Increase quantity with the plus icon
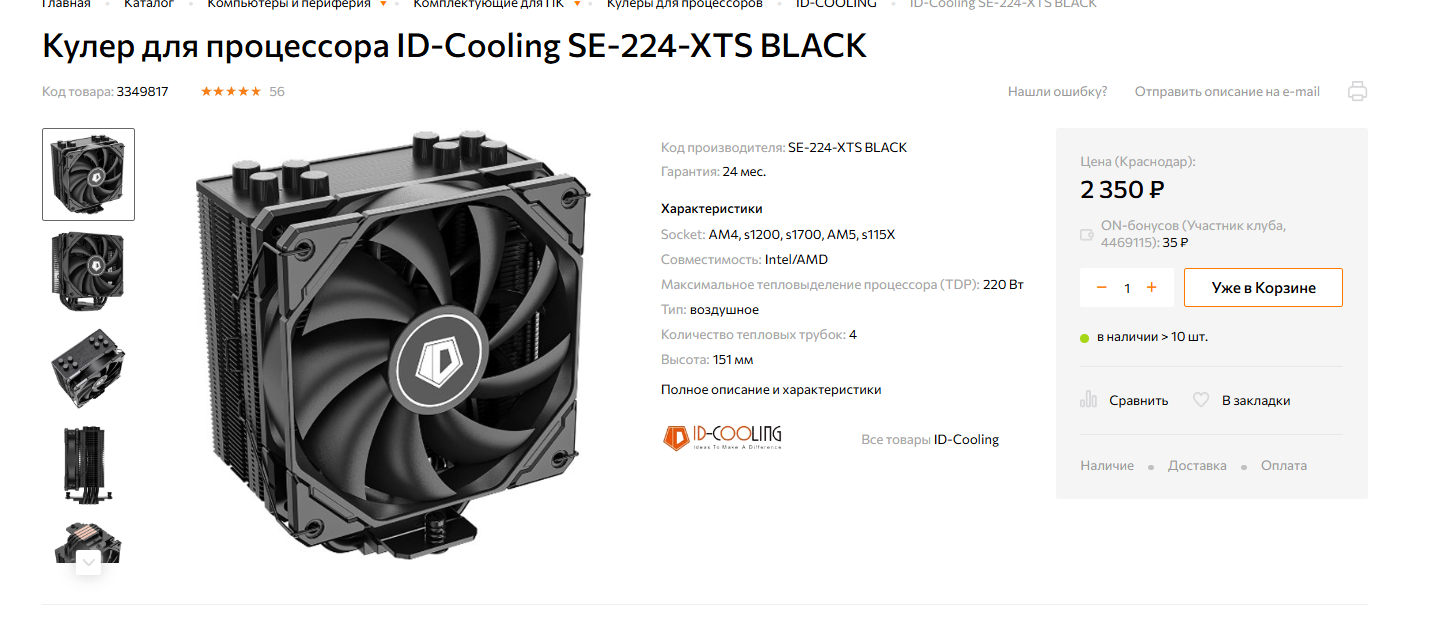 pos(1151,287)
